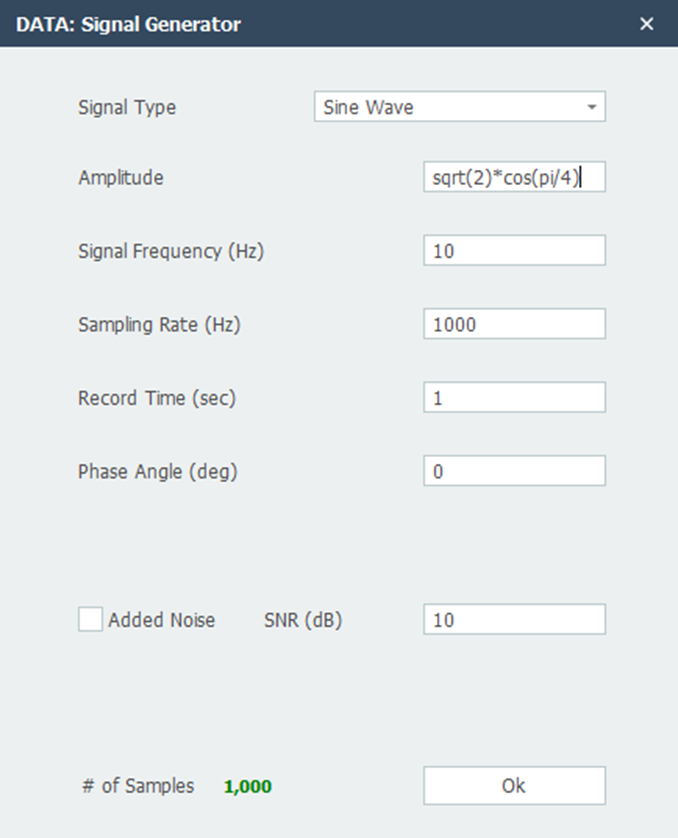Click the 'Amplitude' label text

pos(120,178)
